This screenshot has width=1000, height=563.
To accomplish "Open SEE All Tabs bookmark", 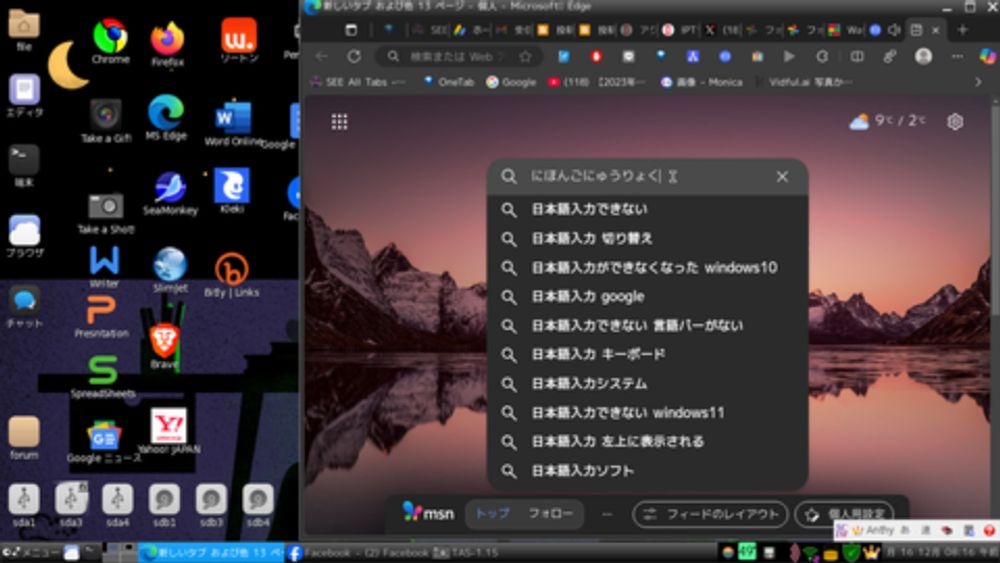I will coord(357,82).
